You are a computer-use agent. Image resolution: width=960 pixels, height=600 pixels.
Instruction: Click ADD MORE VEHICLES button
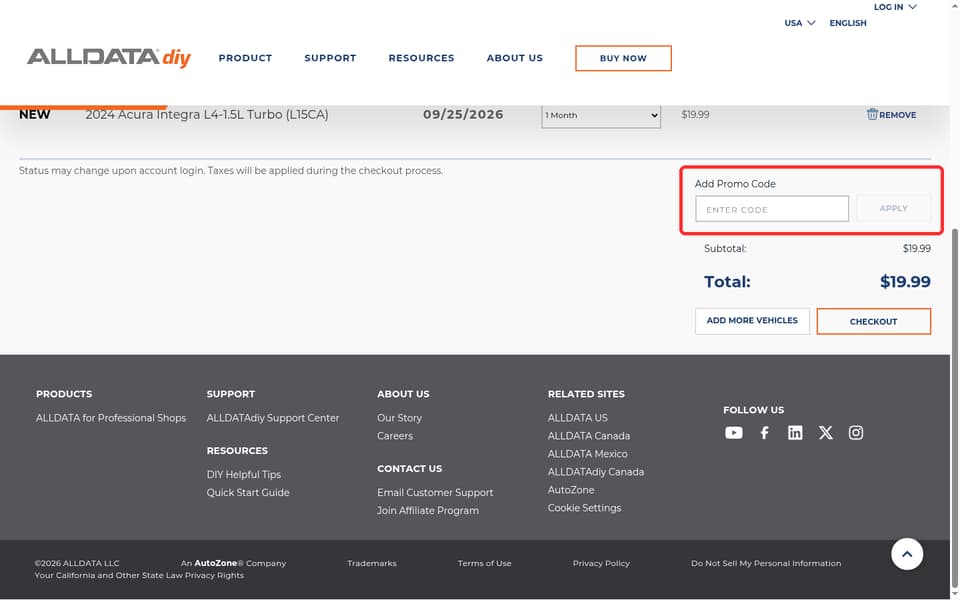(752, 321)
